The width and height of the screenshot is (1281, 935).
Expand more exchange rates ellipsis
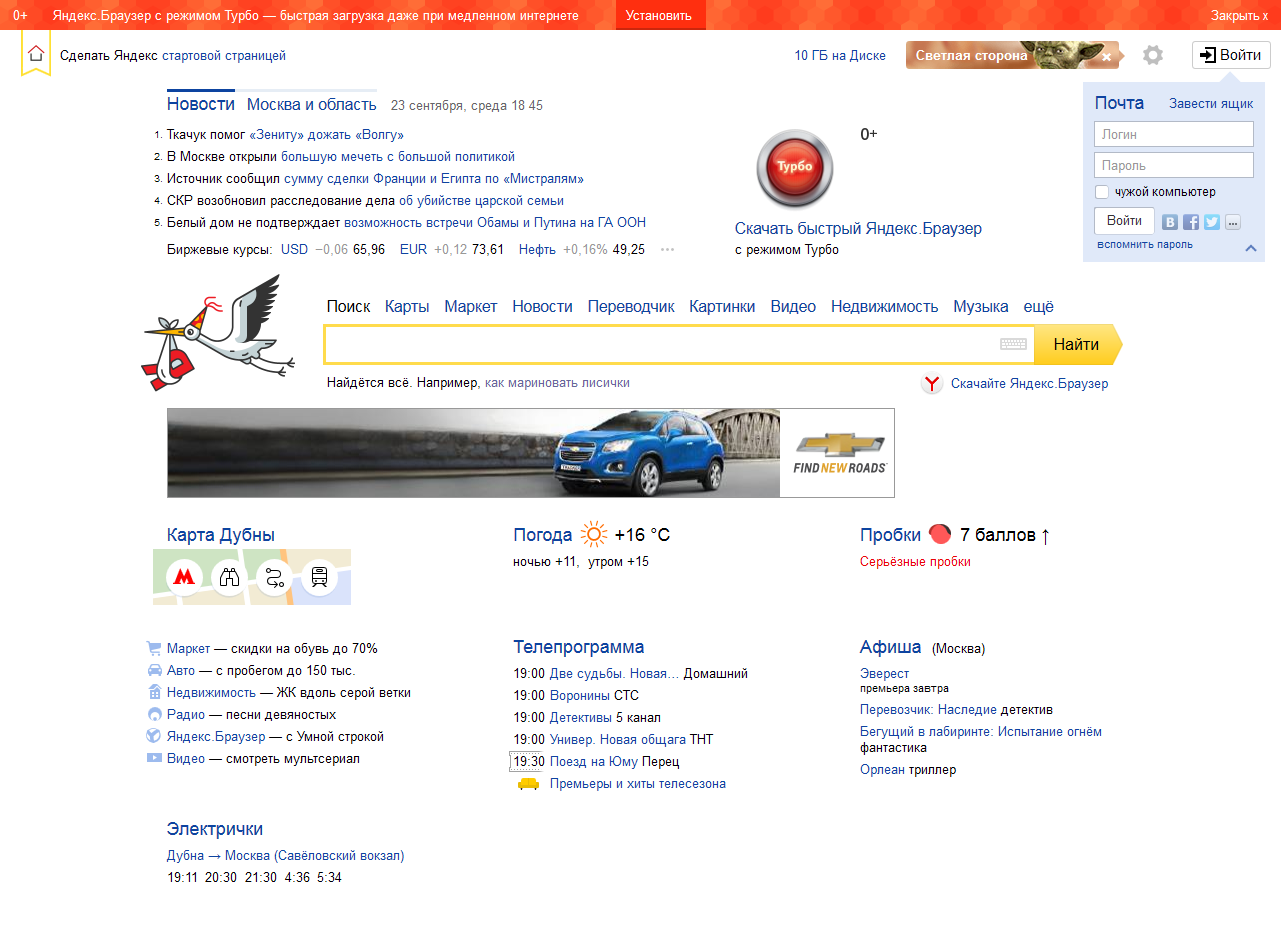tap(667, 250)
